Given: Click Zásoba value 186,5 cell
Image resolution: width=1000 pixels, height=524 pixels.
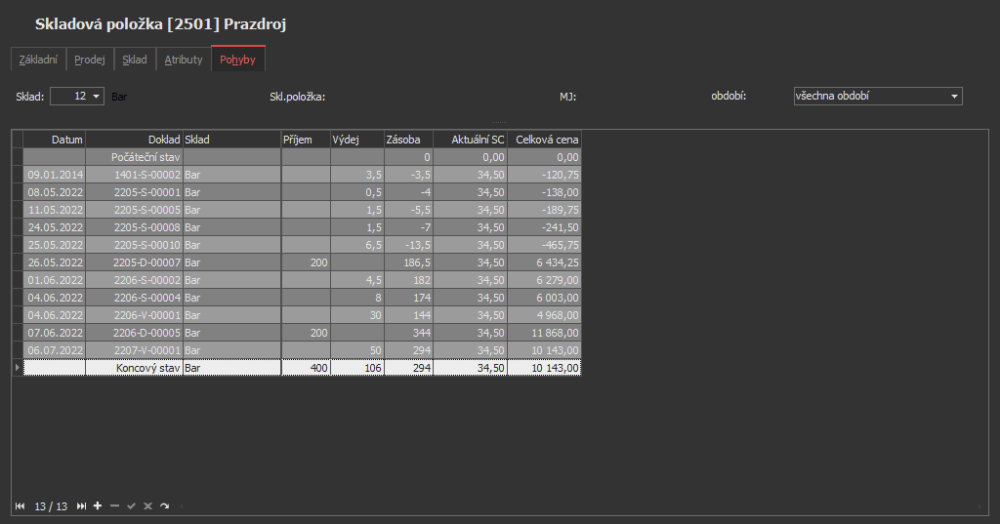Looking at the screenshot, I should [408, 262].
